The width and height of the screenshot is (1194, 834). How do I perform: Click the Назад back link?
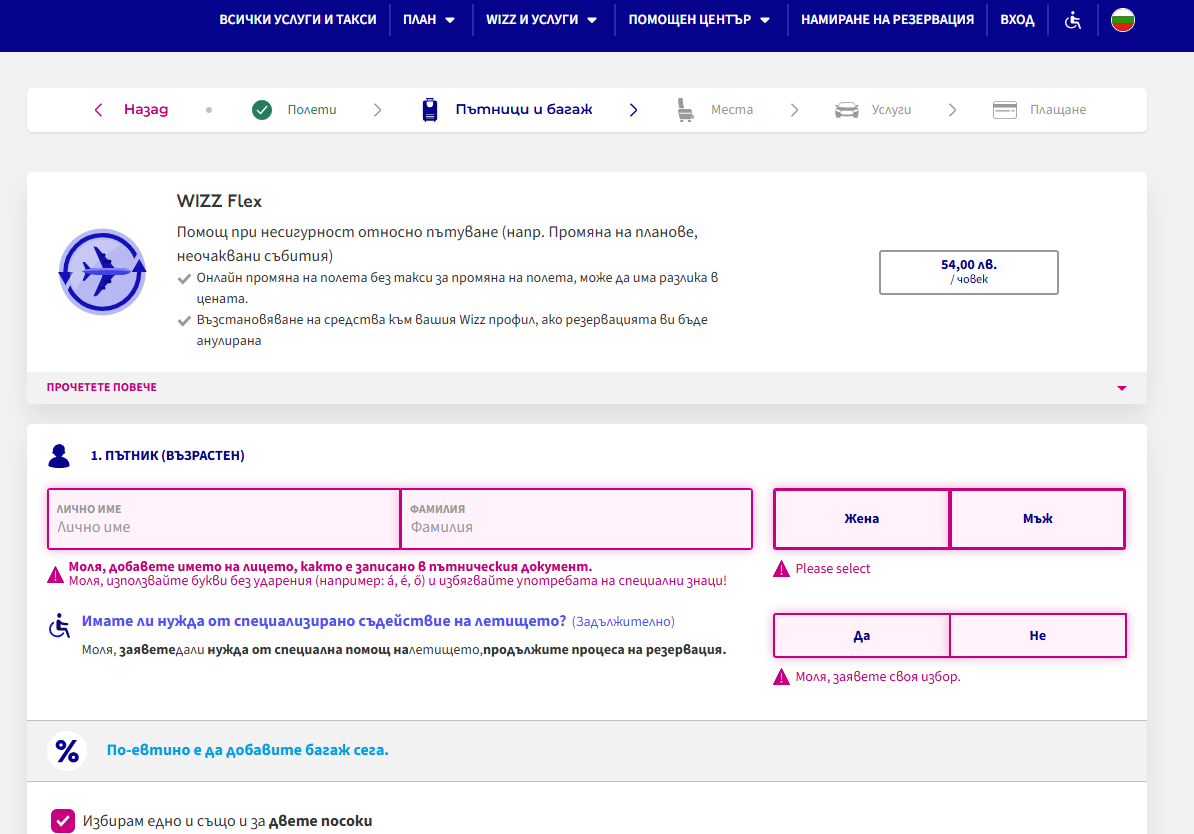(146, 110)
